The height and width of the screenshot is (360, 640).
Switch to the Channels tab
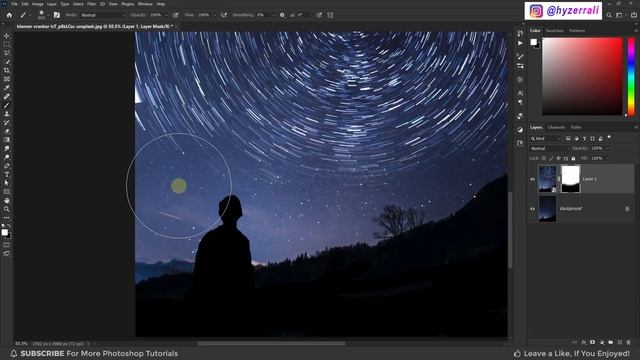click(x=556, y=128)
